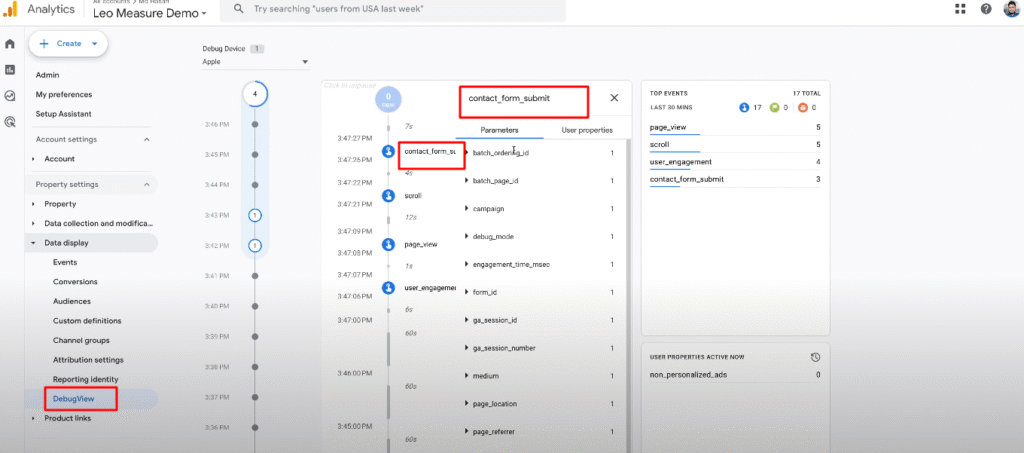Image resolution: width=1024 pixels, height=453 pixels.
Task: Open Conversions under Data display
Action: (x=75, y=282)
